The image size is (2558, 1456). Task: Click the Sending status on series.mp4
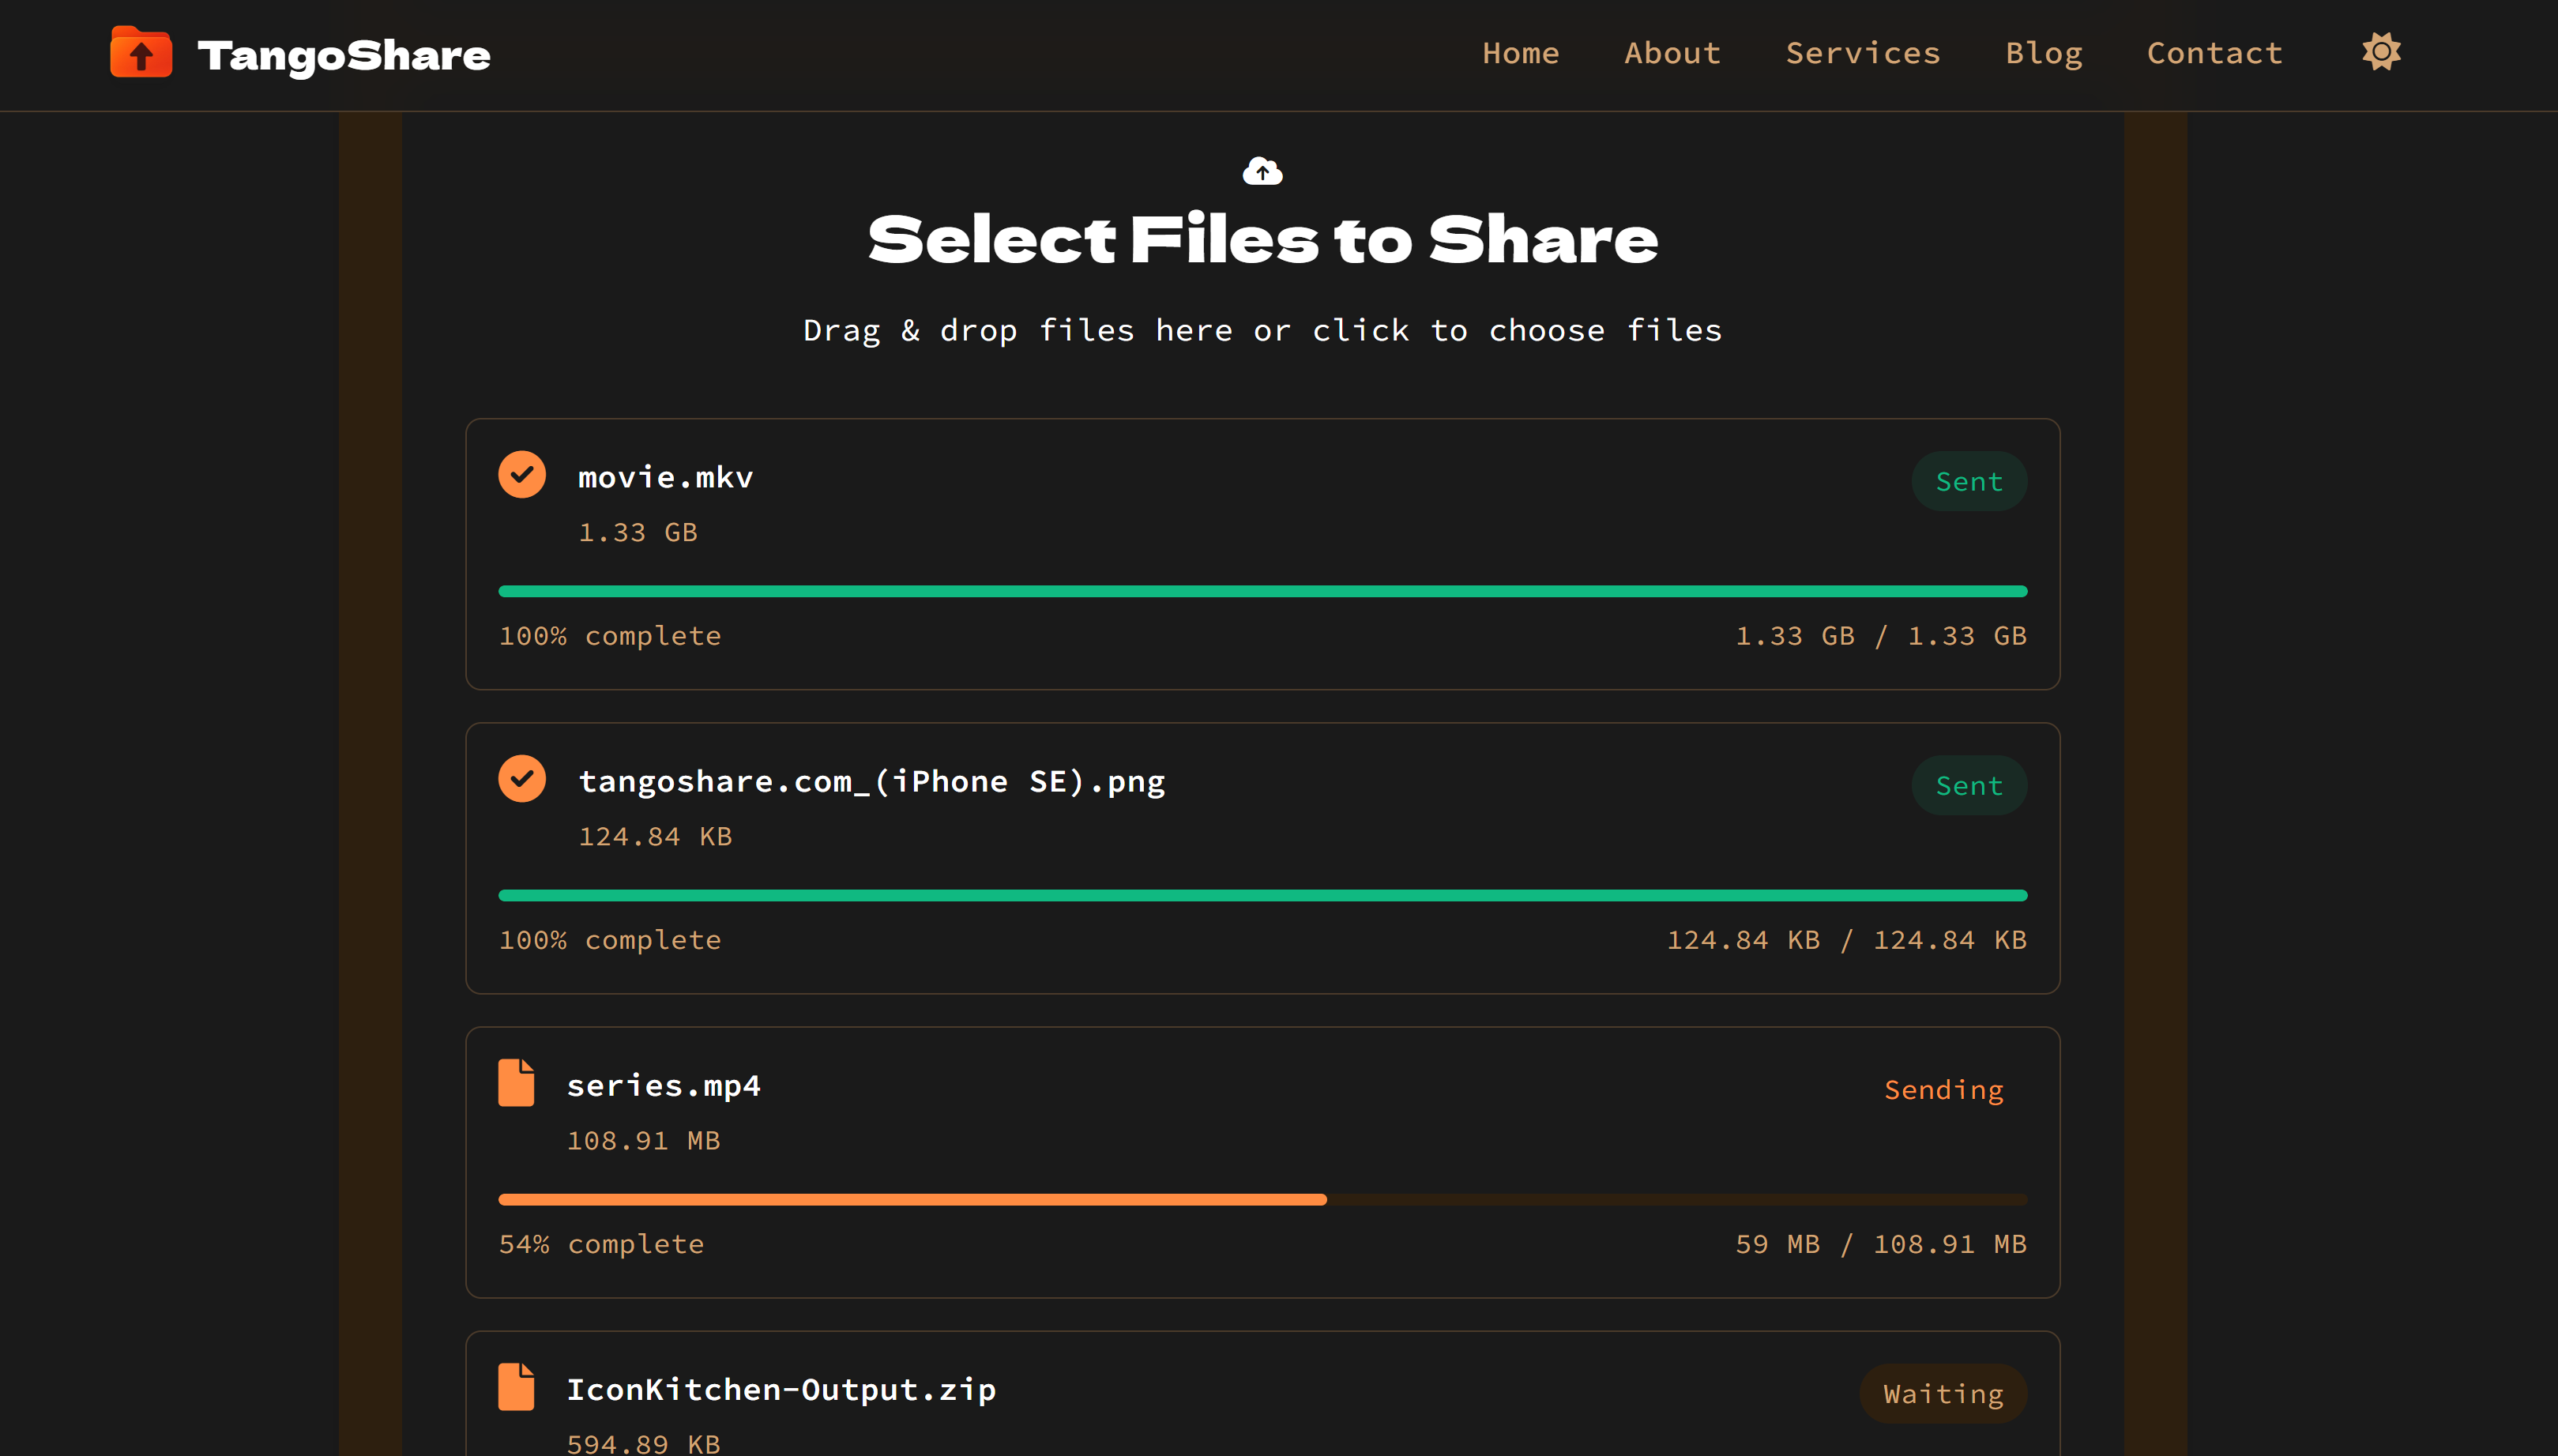1942,1089
